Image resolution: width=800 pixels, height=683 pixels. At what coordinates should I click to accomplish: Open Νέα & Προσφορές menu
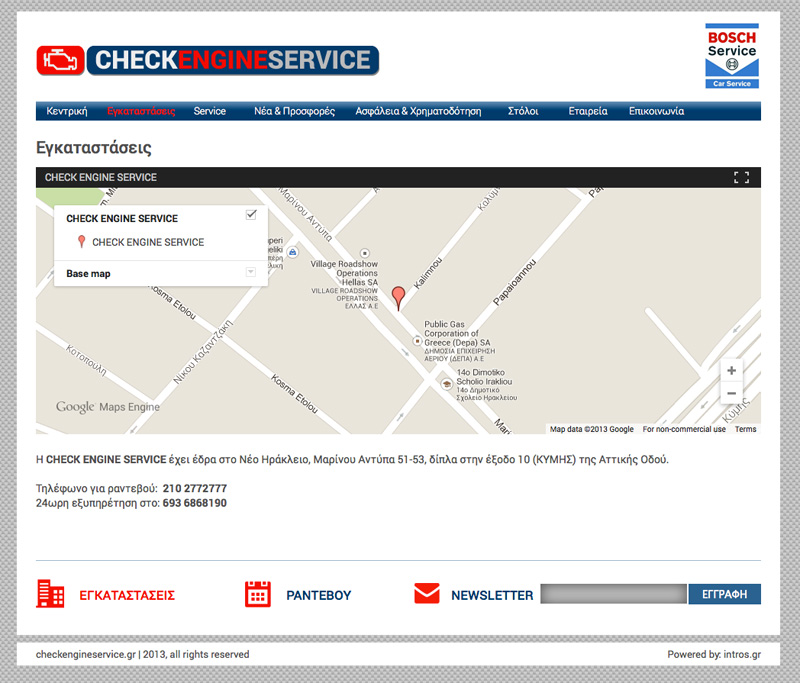pos(294,111)
